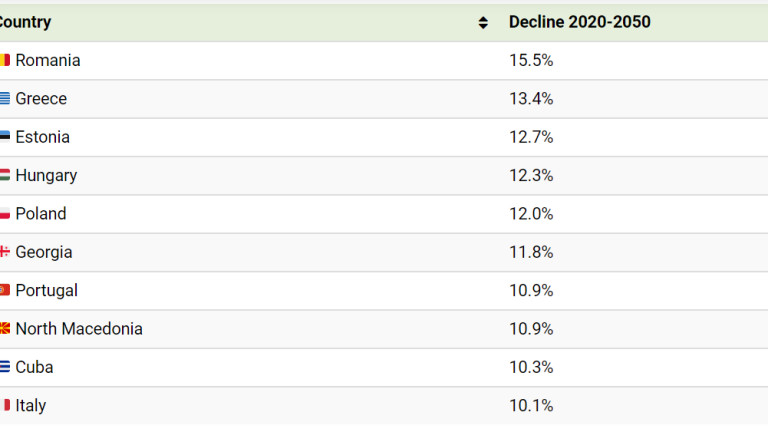Click Greece's 13.4% decline value
The image size is (768, 432).
(x=531, y=99)
